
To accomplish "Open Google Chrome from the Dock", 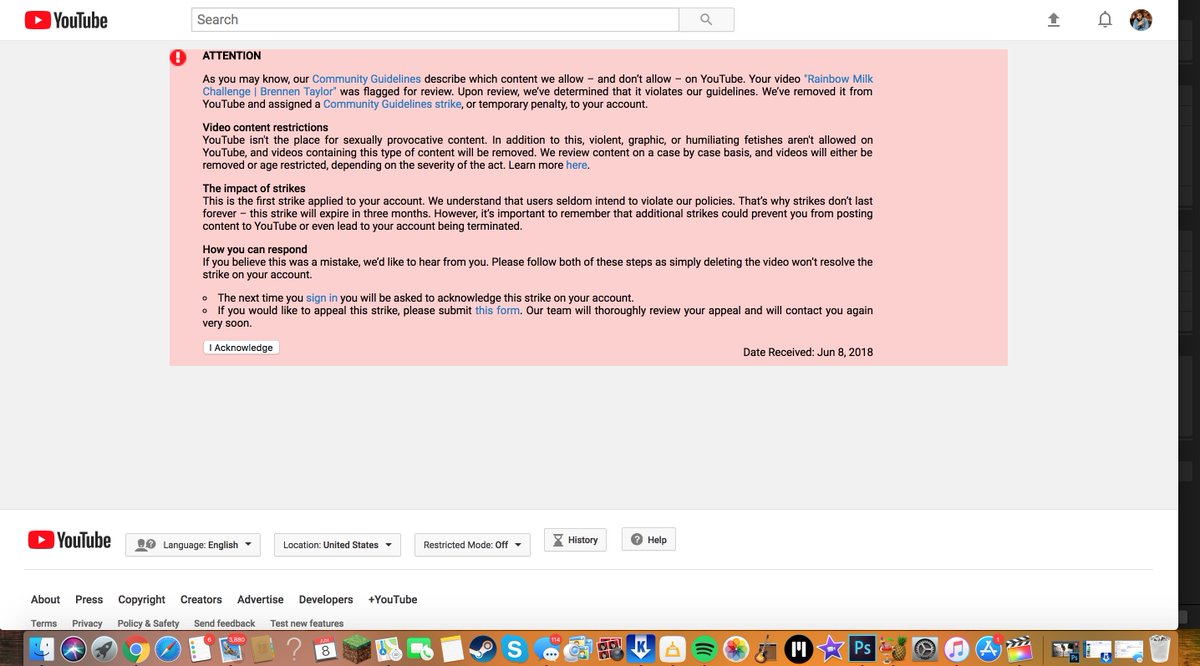I will point(136,649).
